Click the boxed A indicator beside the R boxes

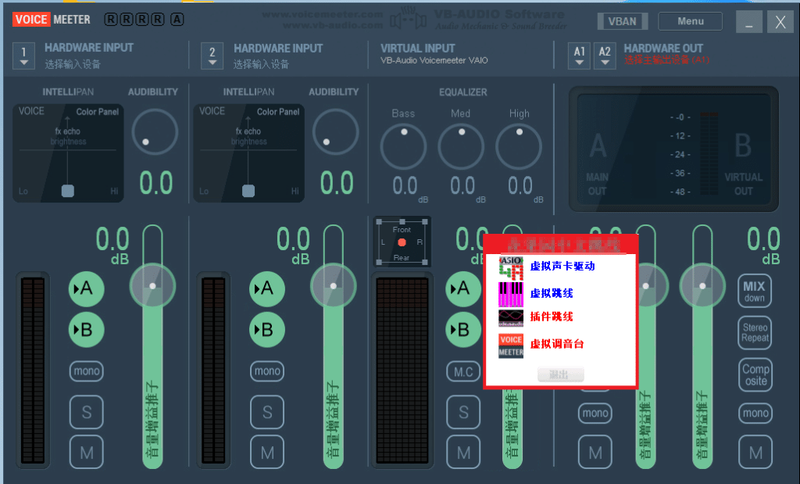(177, 19)
